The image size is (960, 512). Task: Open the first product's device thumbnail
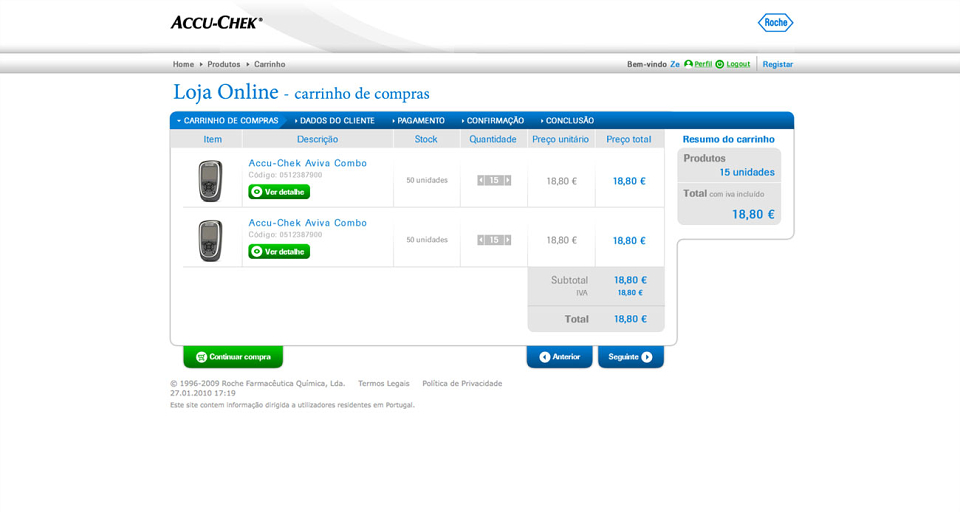(210, 181)
